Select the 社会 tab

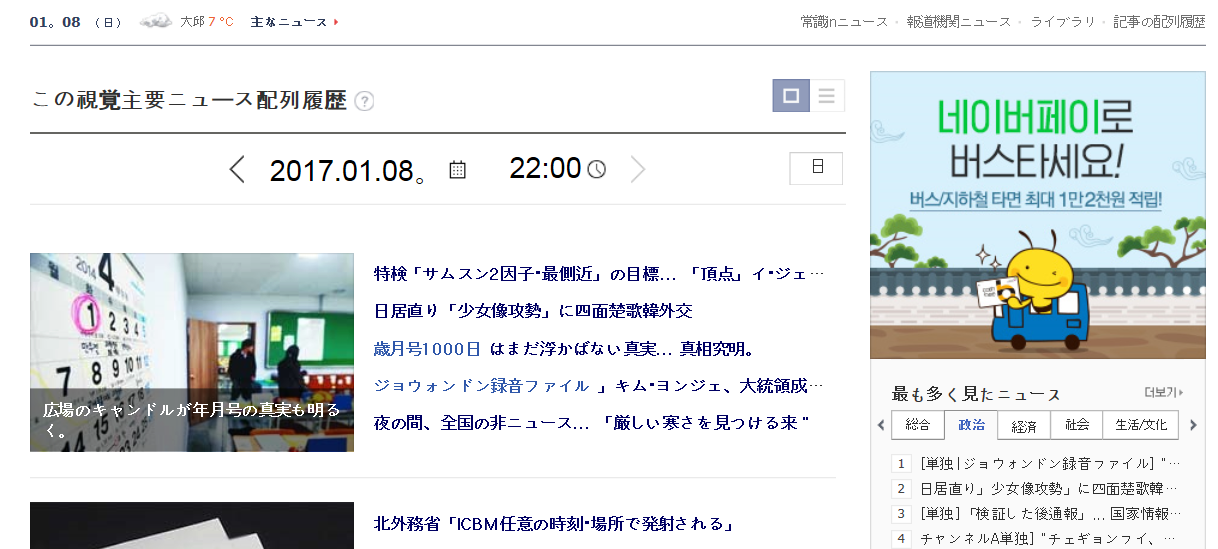click(x=1076, y=425)
